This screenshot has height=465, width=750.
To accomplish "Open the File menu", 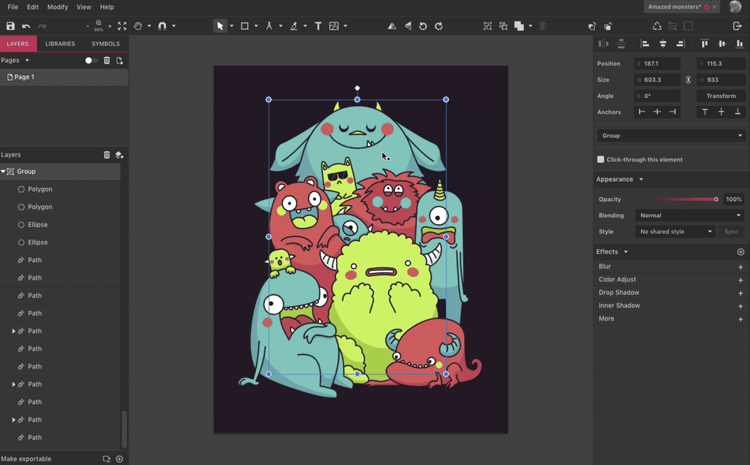I will [13, 7].
